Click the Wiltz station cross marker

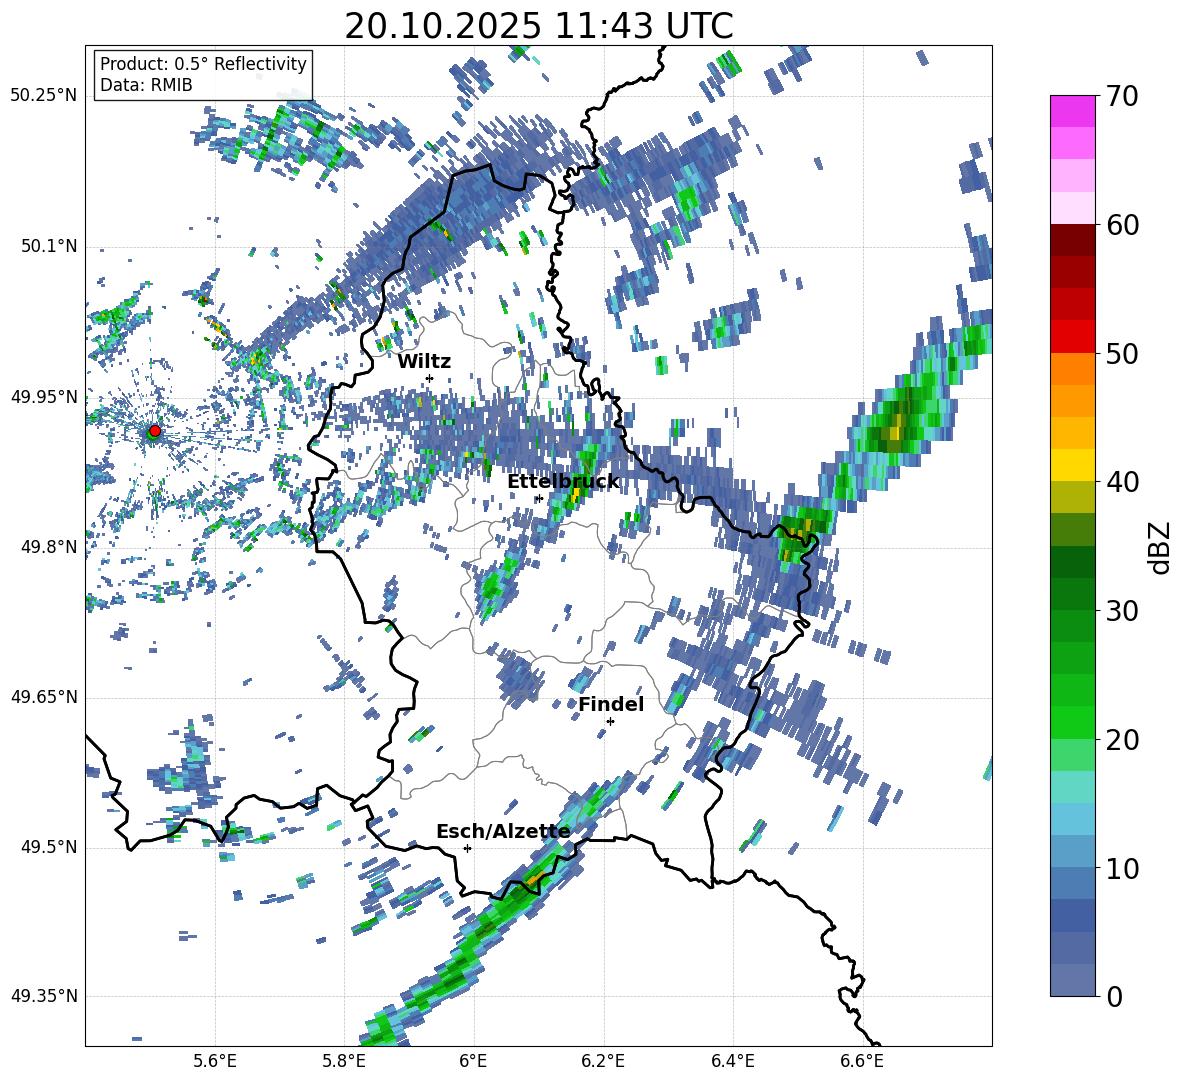(x=430, y=378)
